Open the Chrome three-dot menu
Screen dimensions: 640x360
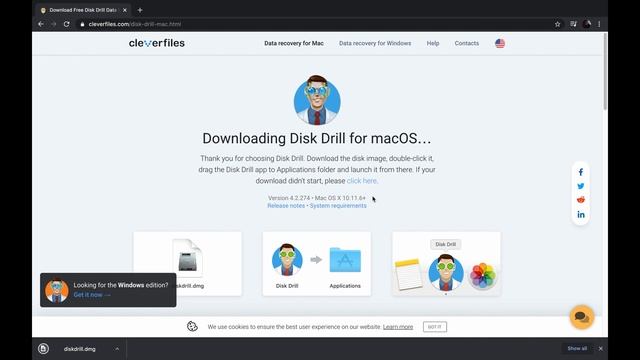pos(599,24)
